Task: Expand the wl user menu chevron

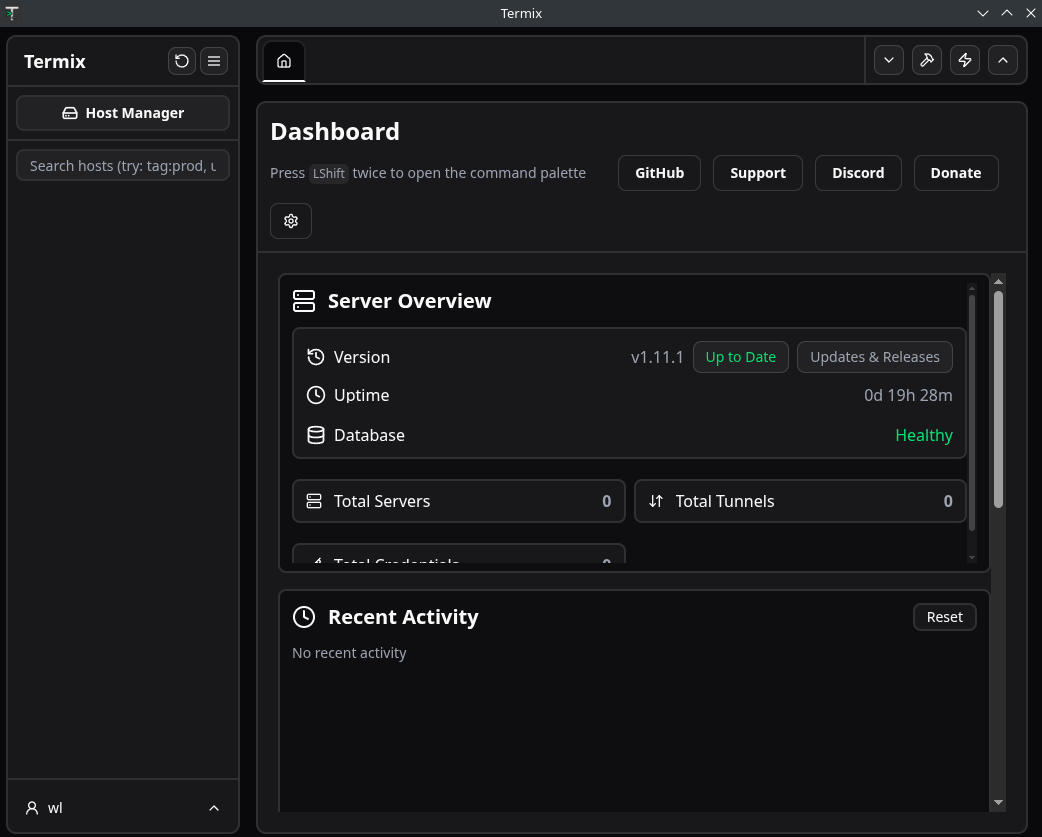Action: 214,808
